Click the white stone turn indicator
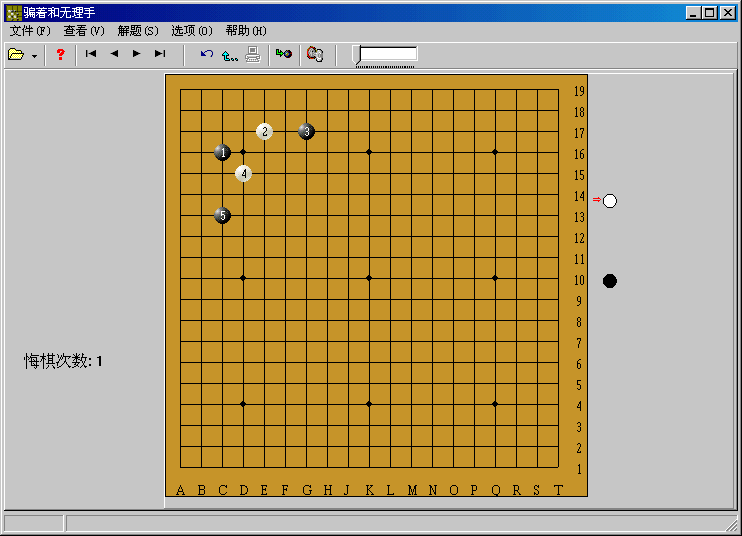 610,201
